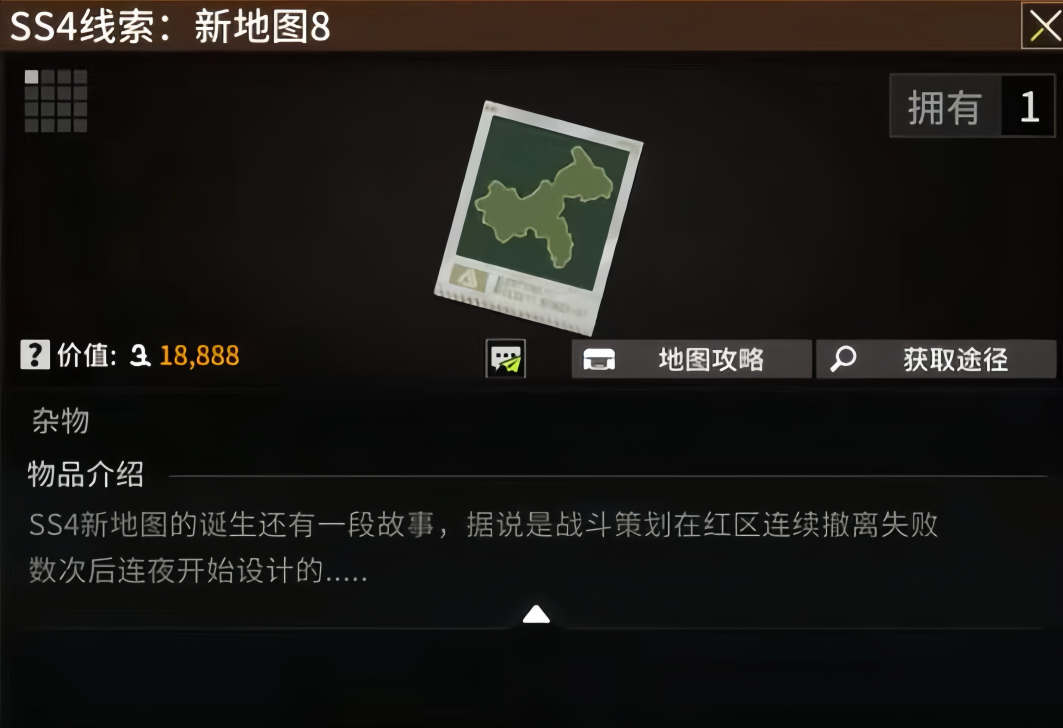Click the grid size indicator icon

(x=56, y=100)
